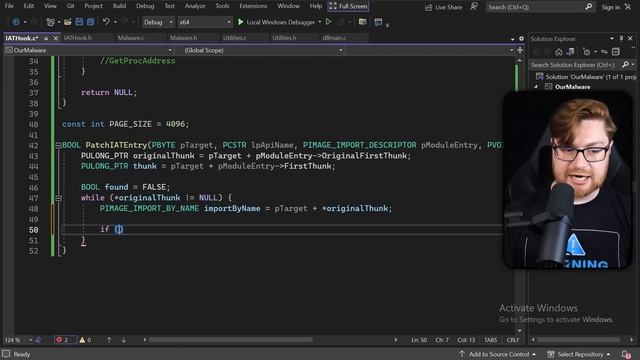Start Local Windows Debugger with green play
This screenshot has height=360, width=640.
241,22
